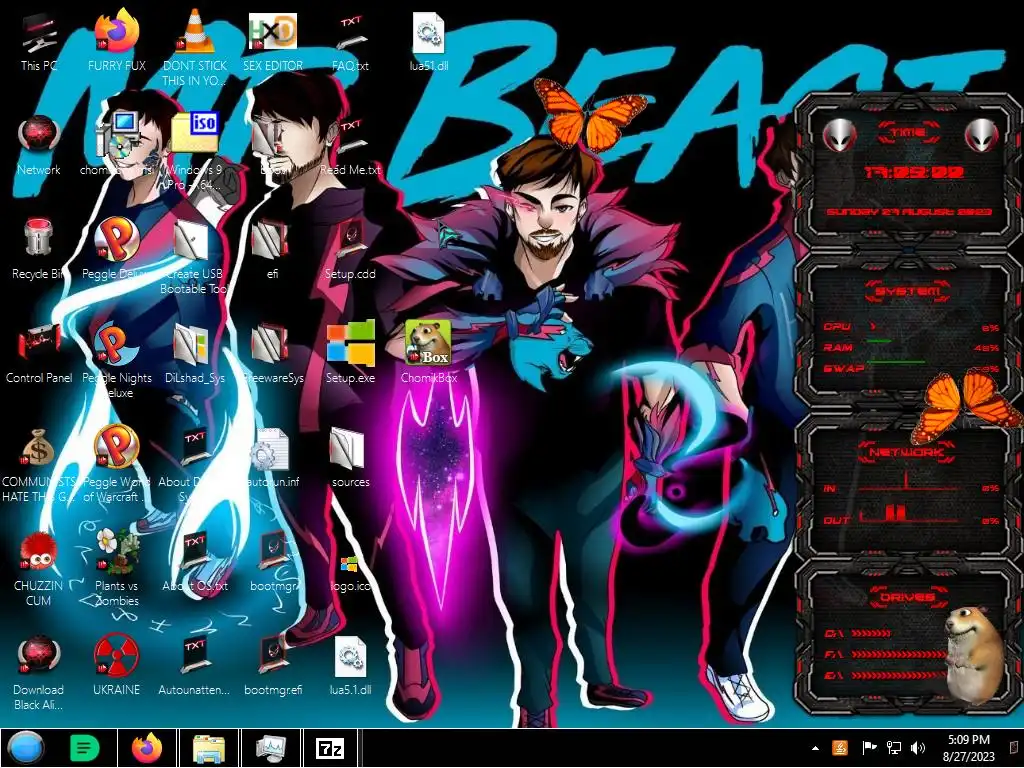Click the hamster desktop pet
Screen dimensions: 1024x768
[x=974, y=654]
